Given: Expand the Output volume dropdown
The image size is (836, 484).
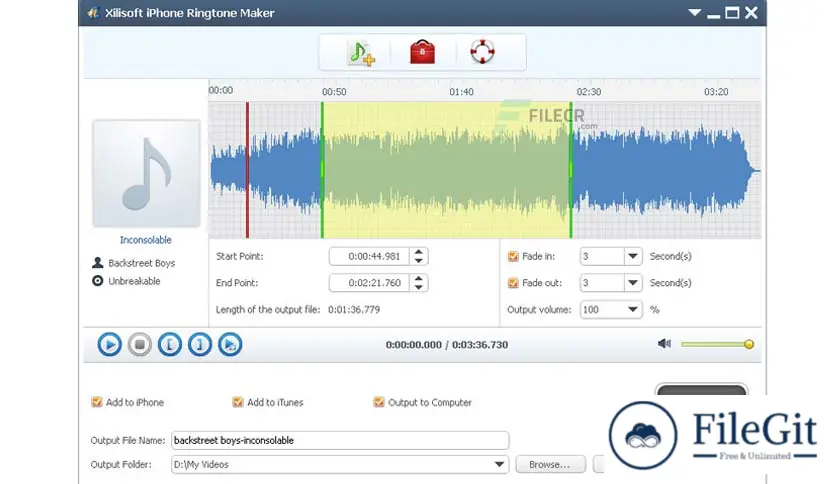Looking at the screenshot, I should point(633,310).
